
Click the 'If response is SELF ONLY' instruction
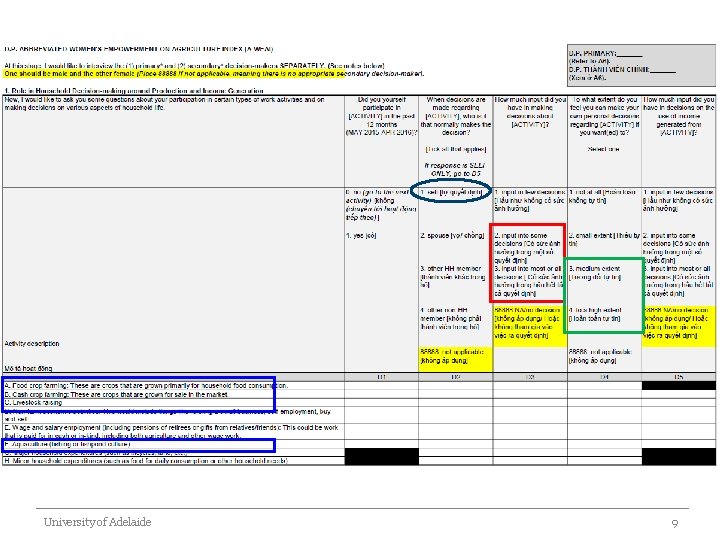[x=455, y=169]
